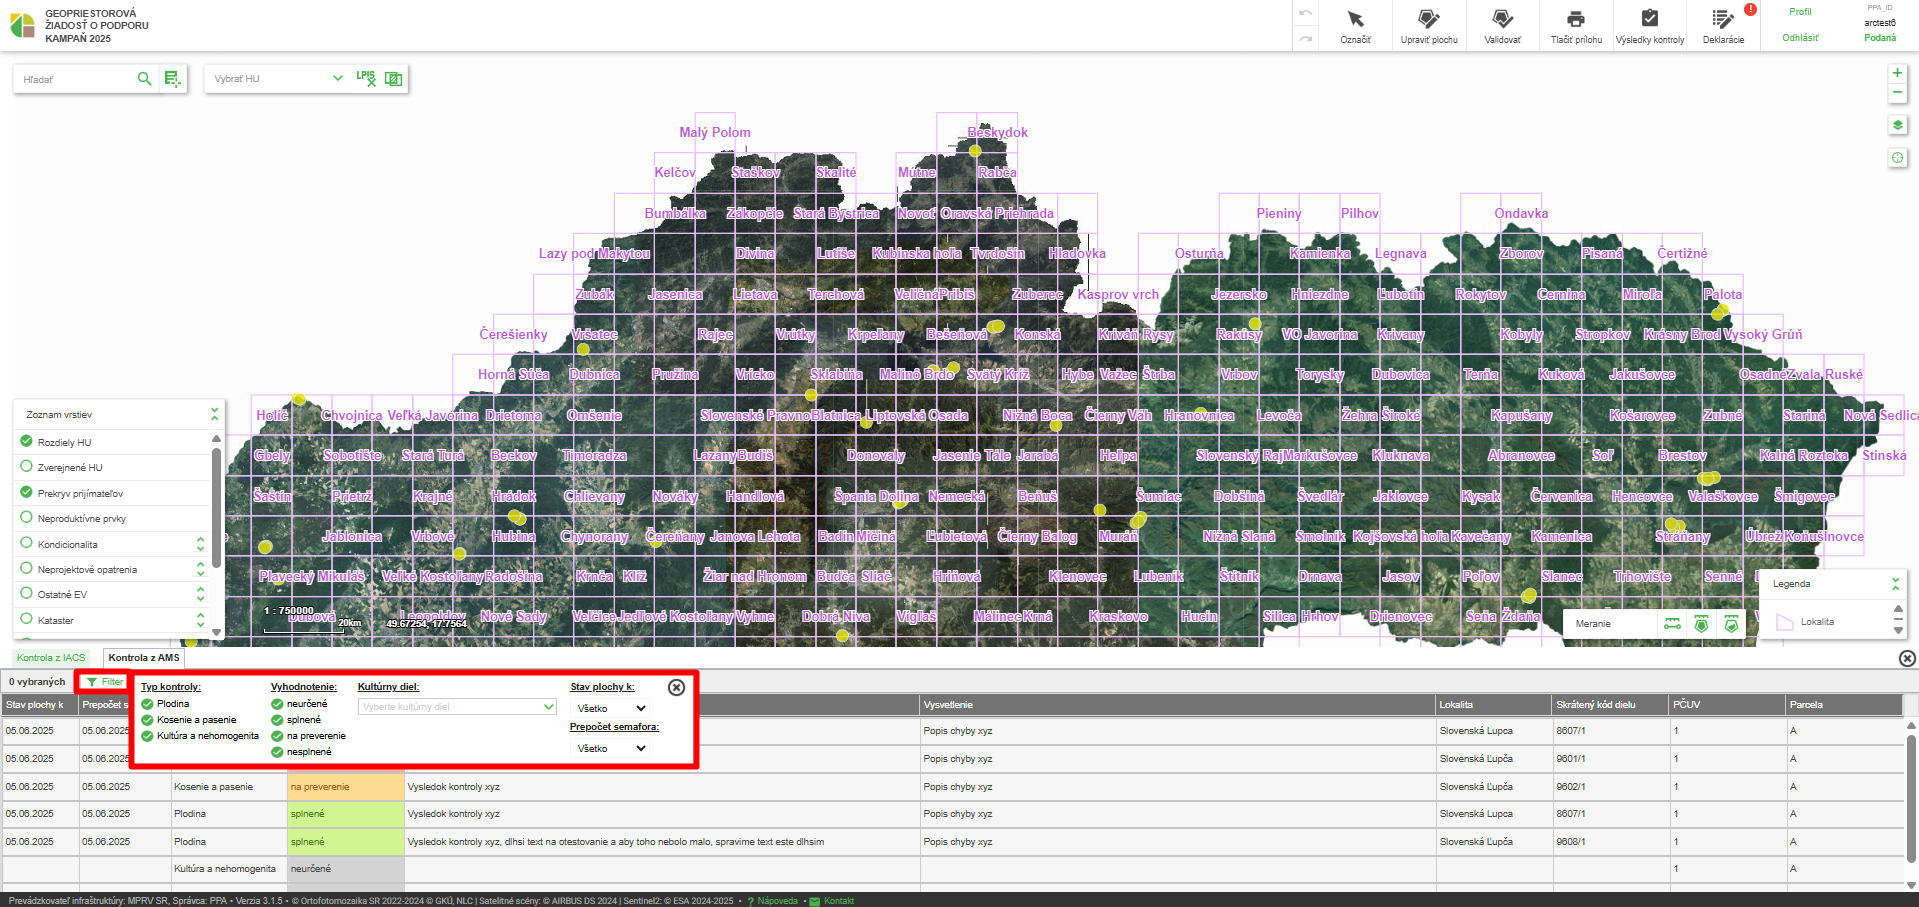Expand the Stav plochy k dropdown
Image resolution: width=1919 pixels, height=907 pixels.
(x=611, y=708)
